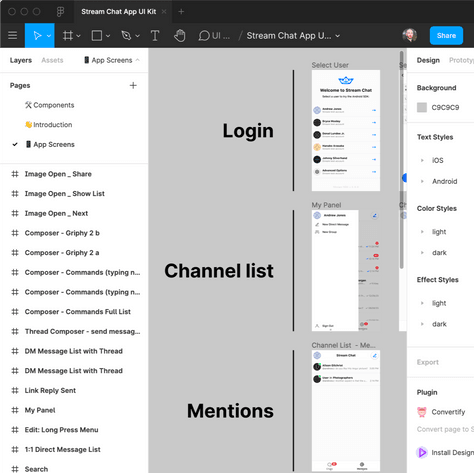This screenshot has width=474, height=473.
Task: Click frame icon of My Panel layer
Action: (x=15, y=410)
